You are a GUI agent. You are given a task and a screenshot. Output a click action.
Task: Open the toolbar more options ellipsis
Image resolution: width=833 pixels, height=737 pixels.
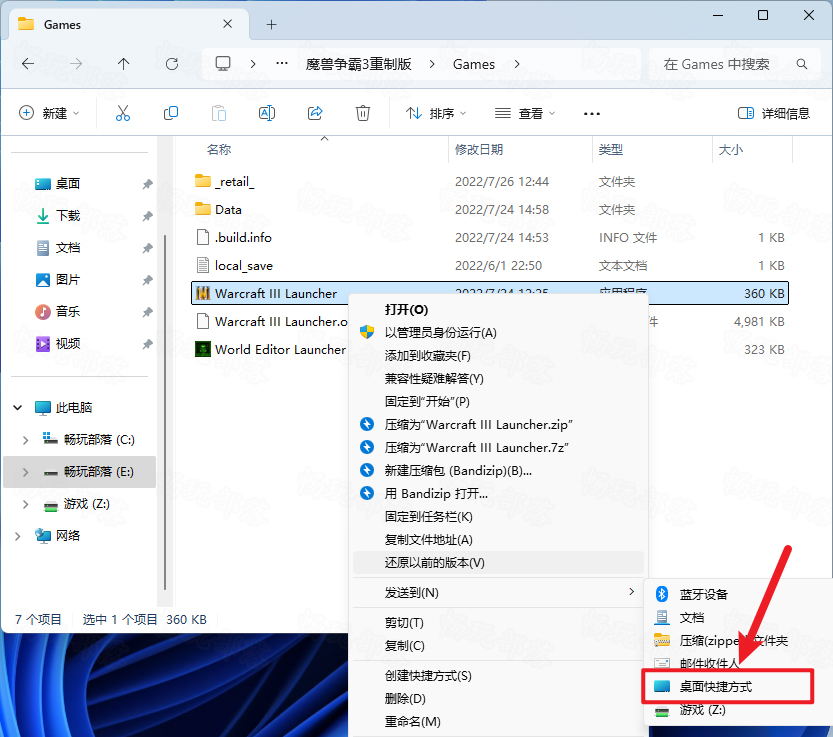tap(592, 113)
